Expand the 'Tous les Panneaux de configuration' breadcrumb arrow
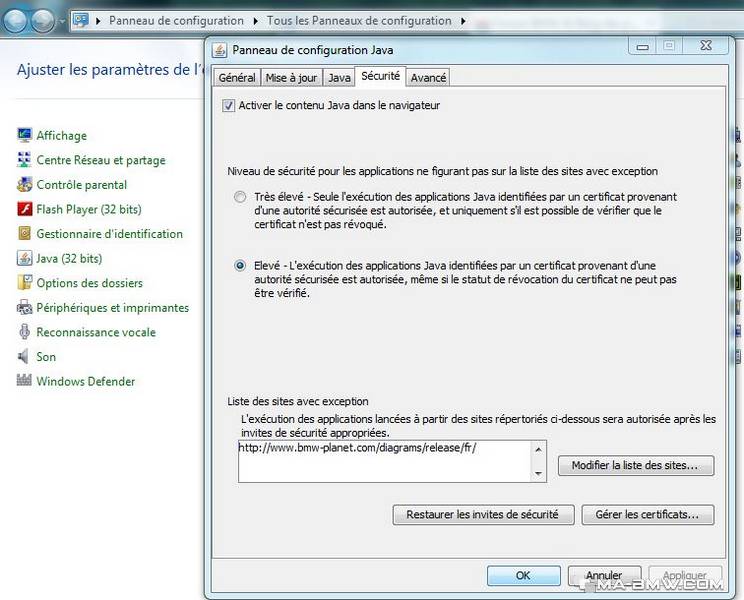Screen dimensions: 744x600 click(463, 21)
